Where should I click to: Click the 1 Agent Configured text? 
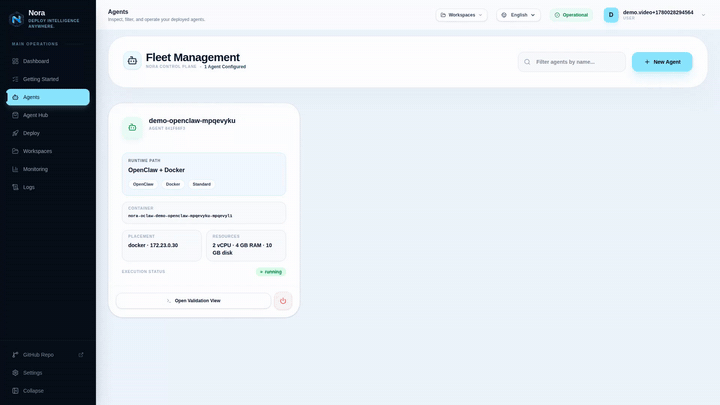[225, 67]
